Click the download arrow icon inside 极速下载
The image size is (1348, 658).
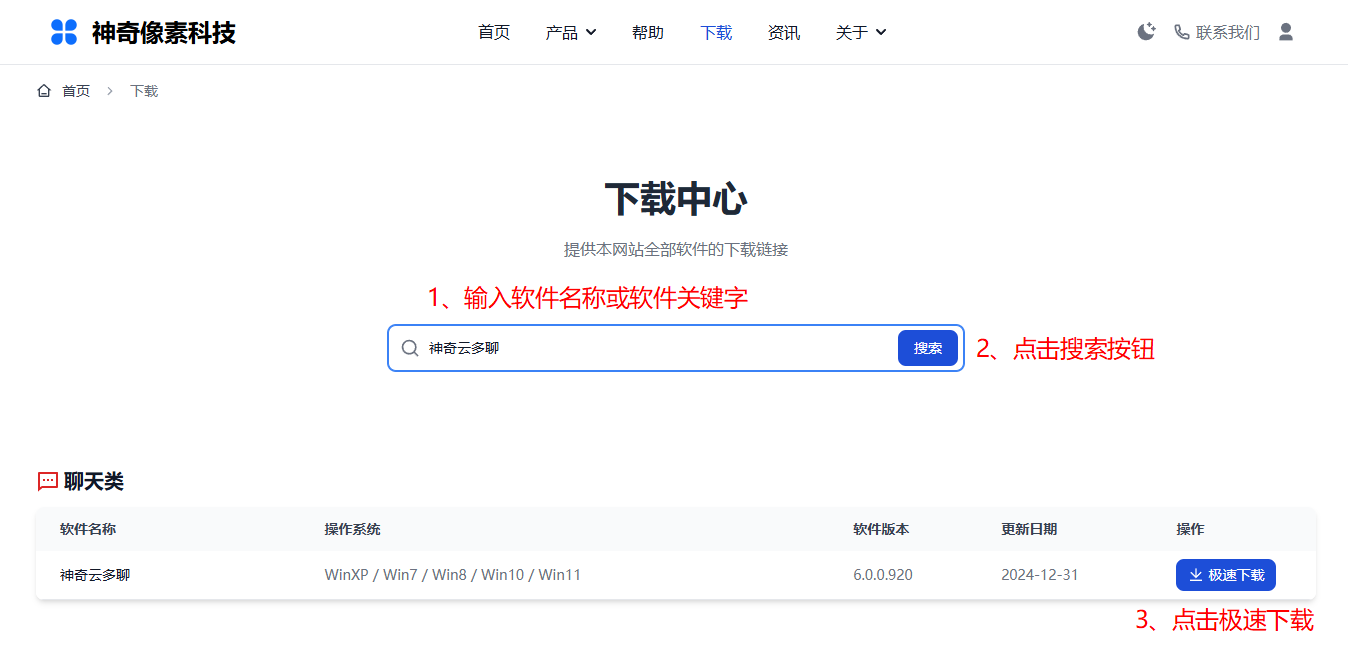coord(1194,574)
